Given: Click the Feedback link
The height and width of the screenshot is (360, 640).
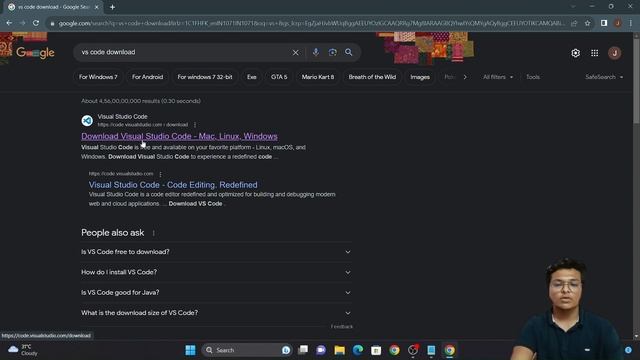Looking at the screenshot, I should point(342,327).
